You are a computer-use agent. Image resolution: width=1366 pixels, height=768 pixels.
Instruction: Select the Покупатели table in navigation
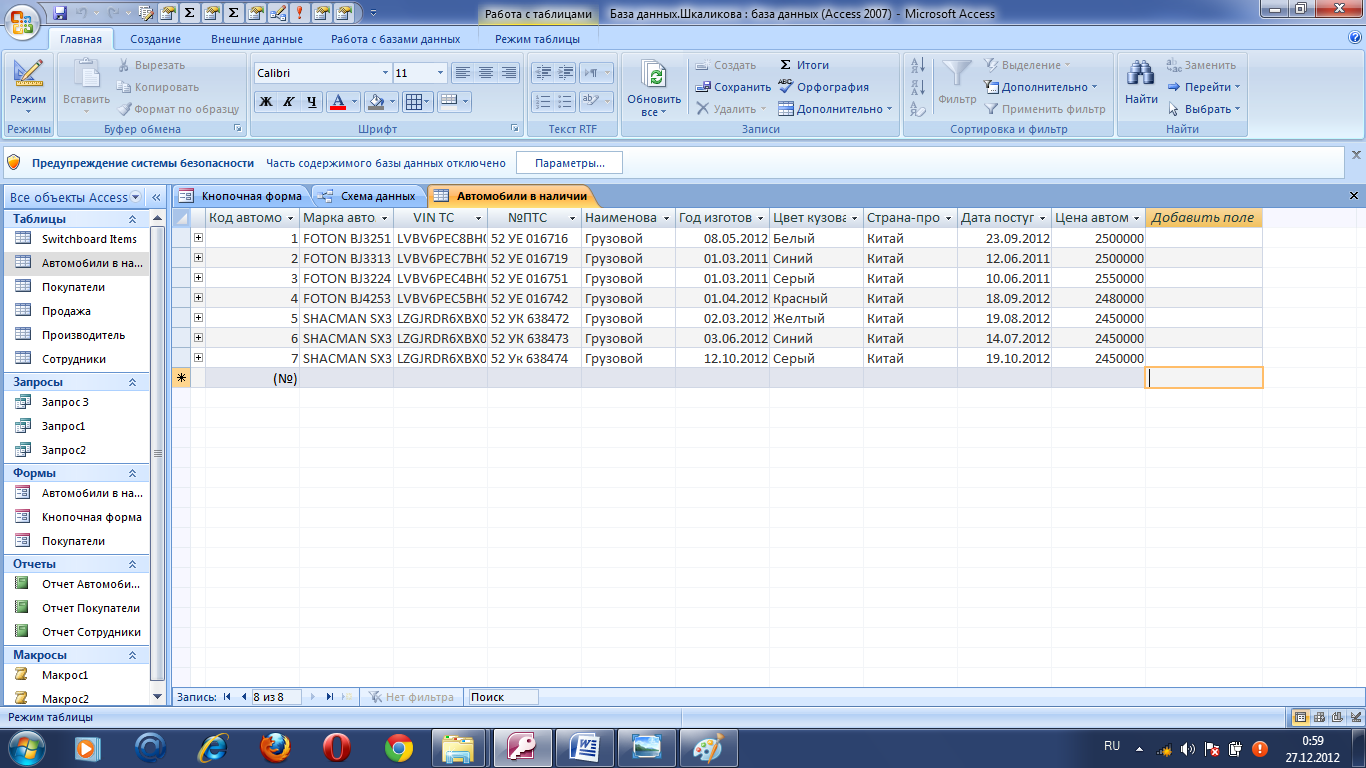(77, 287)
